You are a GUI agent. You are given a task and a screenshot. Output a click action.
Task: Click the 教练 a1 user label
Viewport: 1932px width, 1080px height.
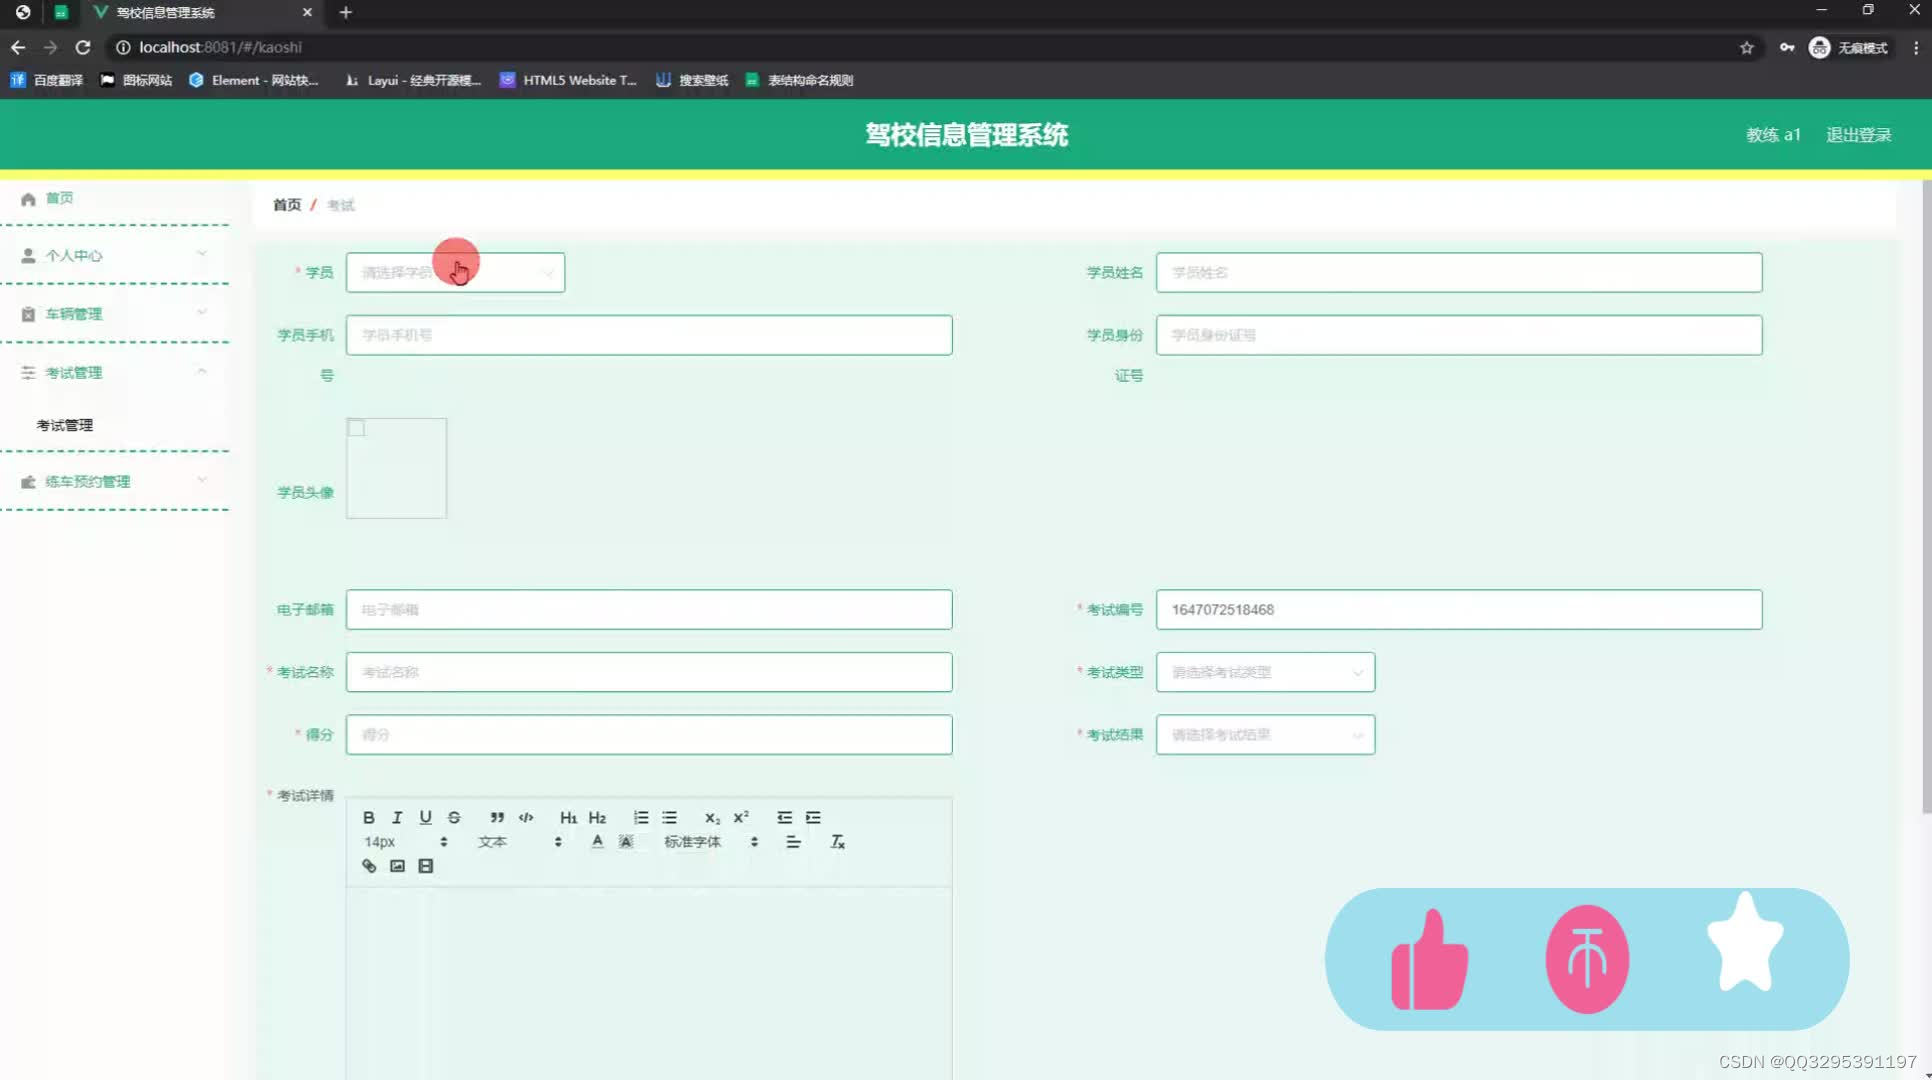1773,134
